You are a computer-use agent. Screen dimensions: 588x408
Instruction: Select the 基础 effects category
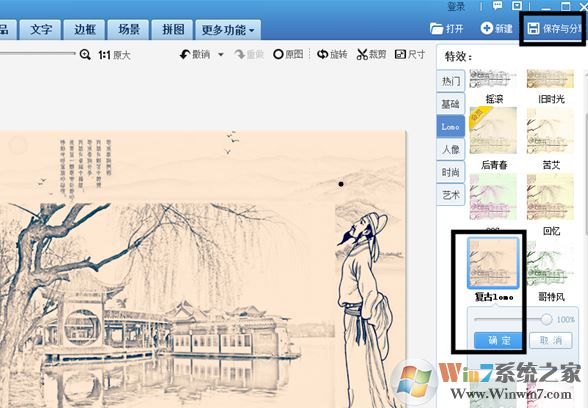tap(450, 104)
